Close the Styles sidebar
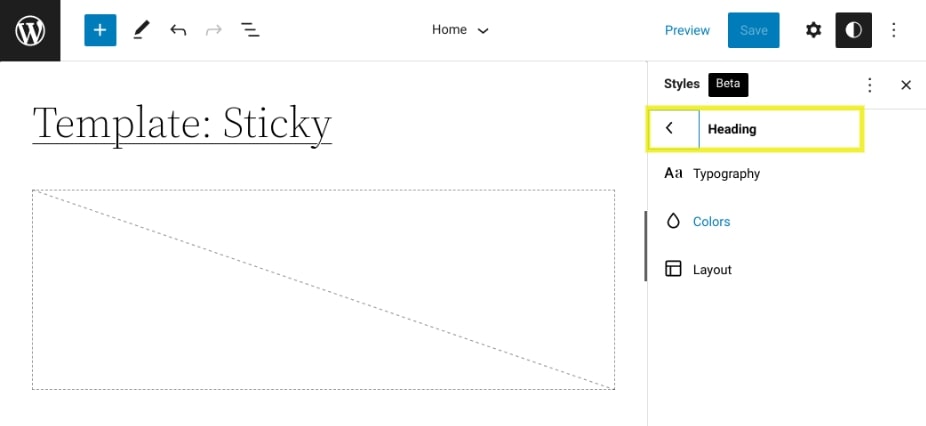This screenshot has width=926, height=426. click(x=906, y=85)
